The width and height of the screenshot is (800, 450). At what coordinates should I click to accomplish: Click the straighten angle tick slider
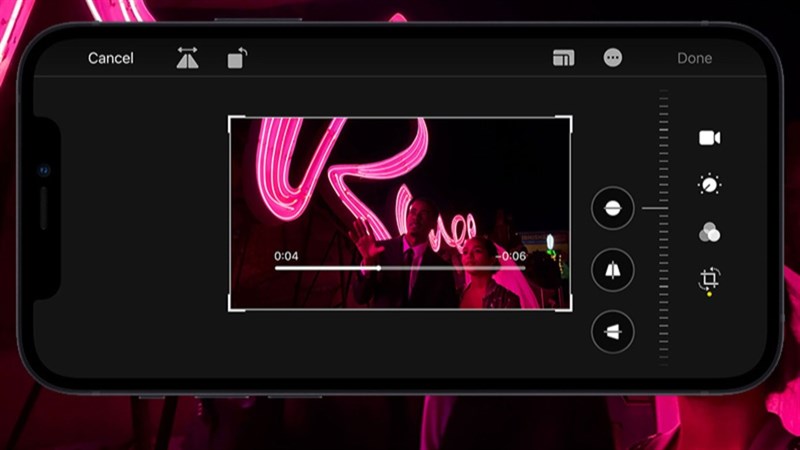click(x=663, y=227)
